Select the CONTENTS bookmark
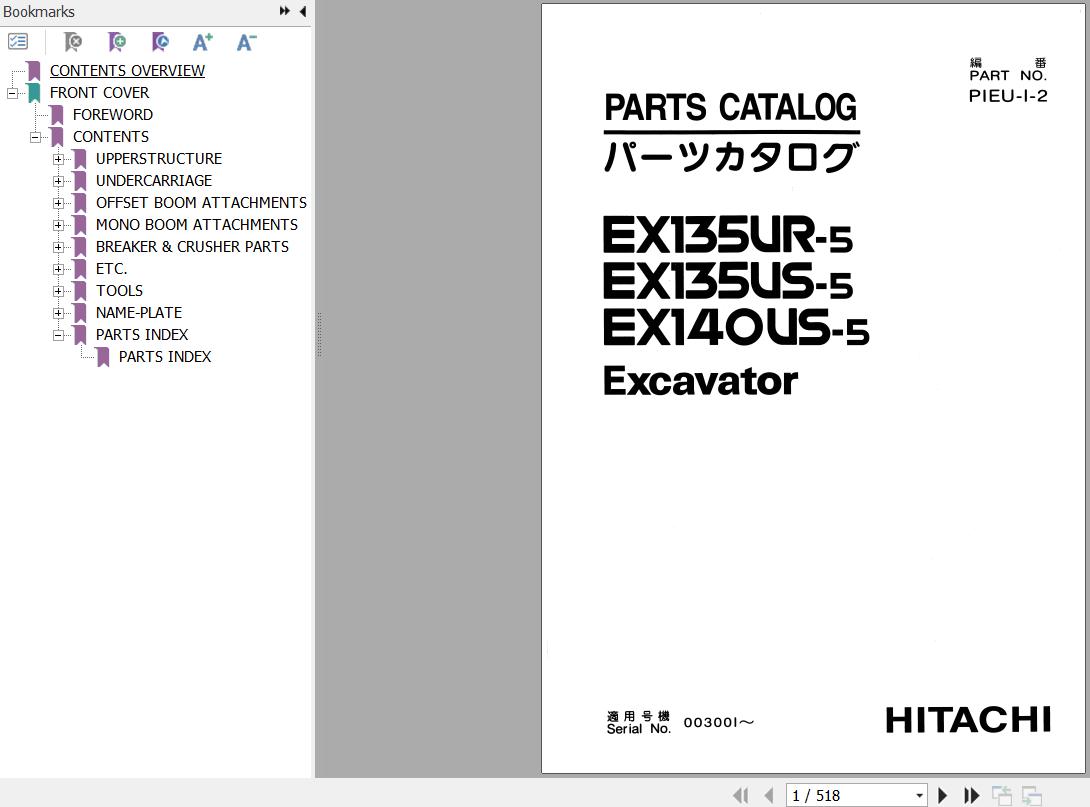 [x=111, y=137]
